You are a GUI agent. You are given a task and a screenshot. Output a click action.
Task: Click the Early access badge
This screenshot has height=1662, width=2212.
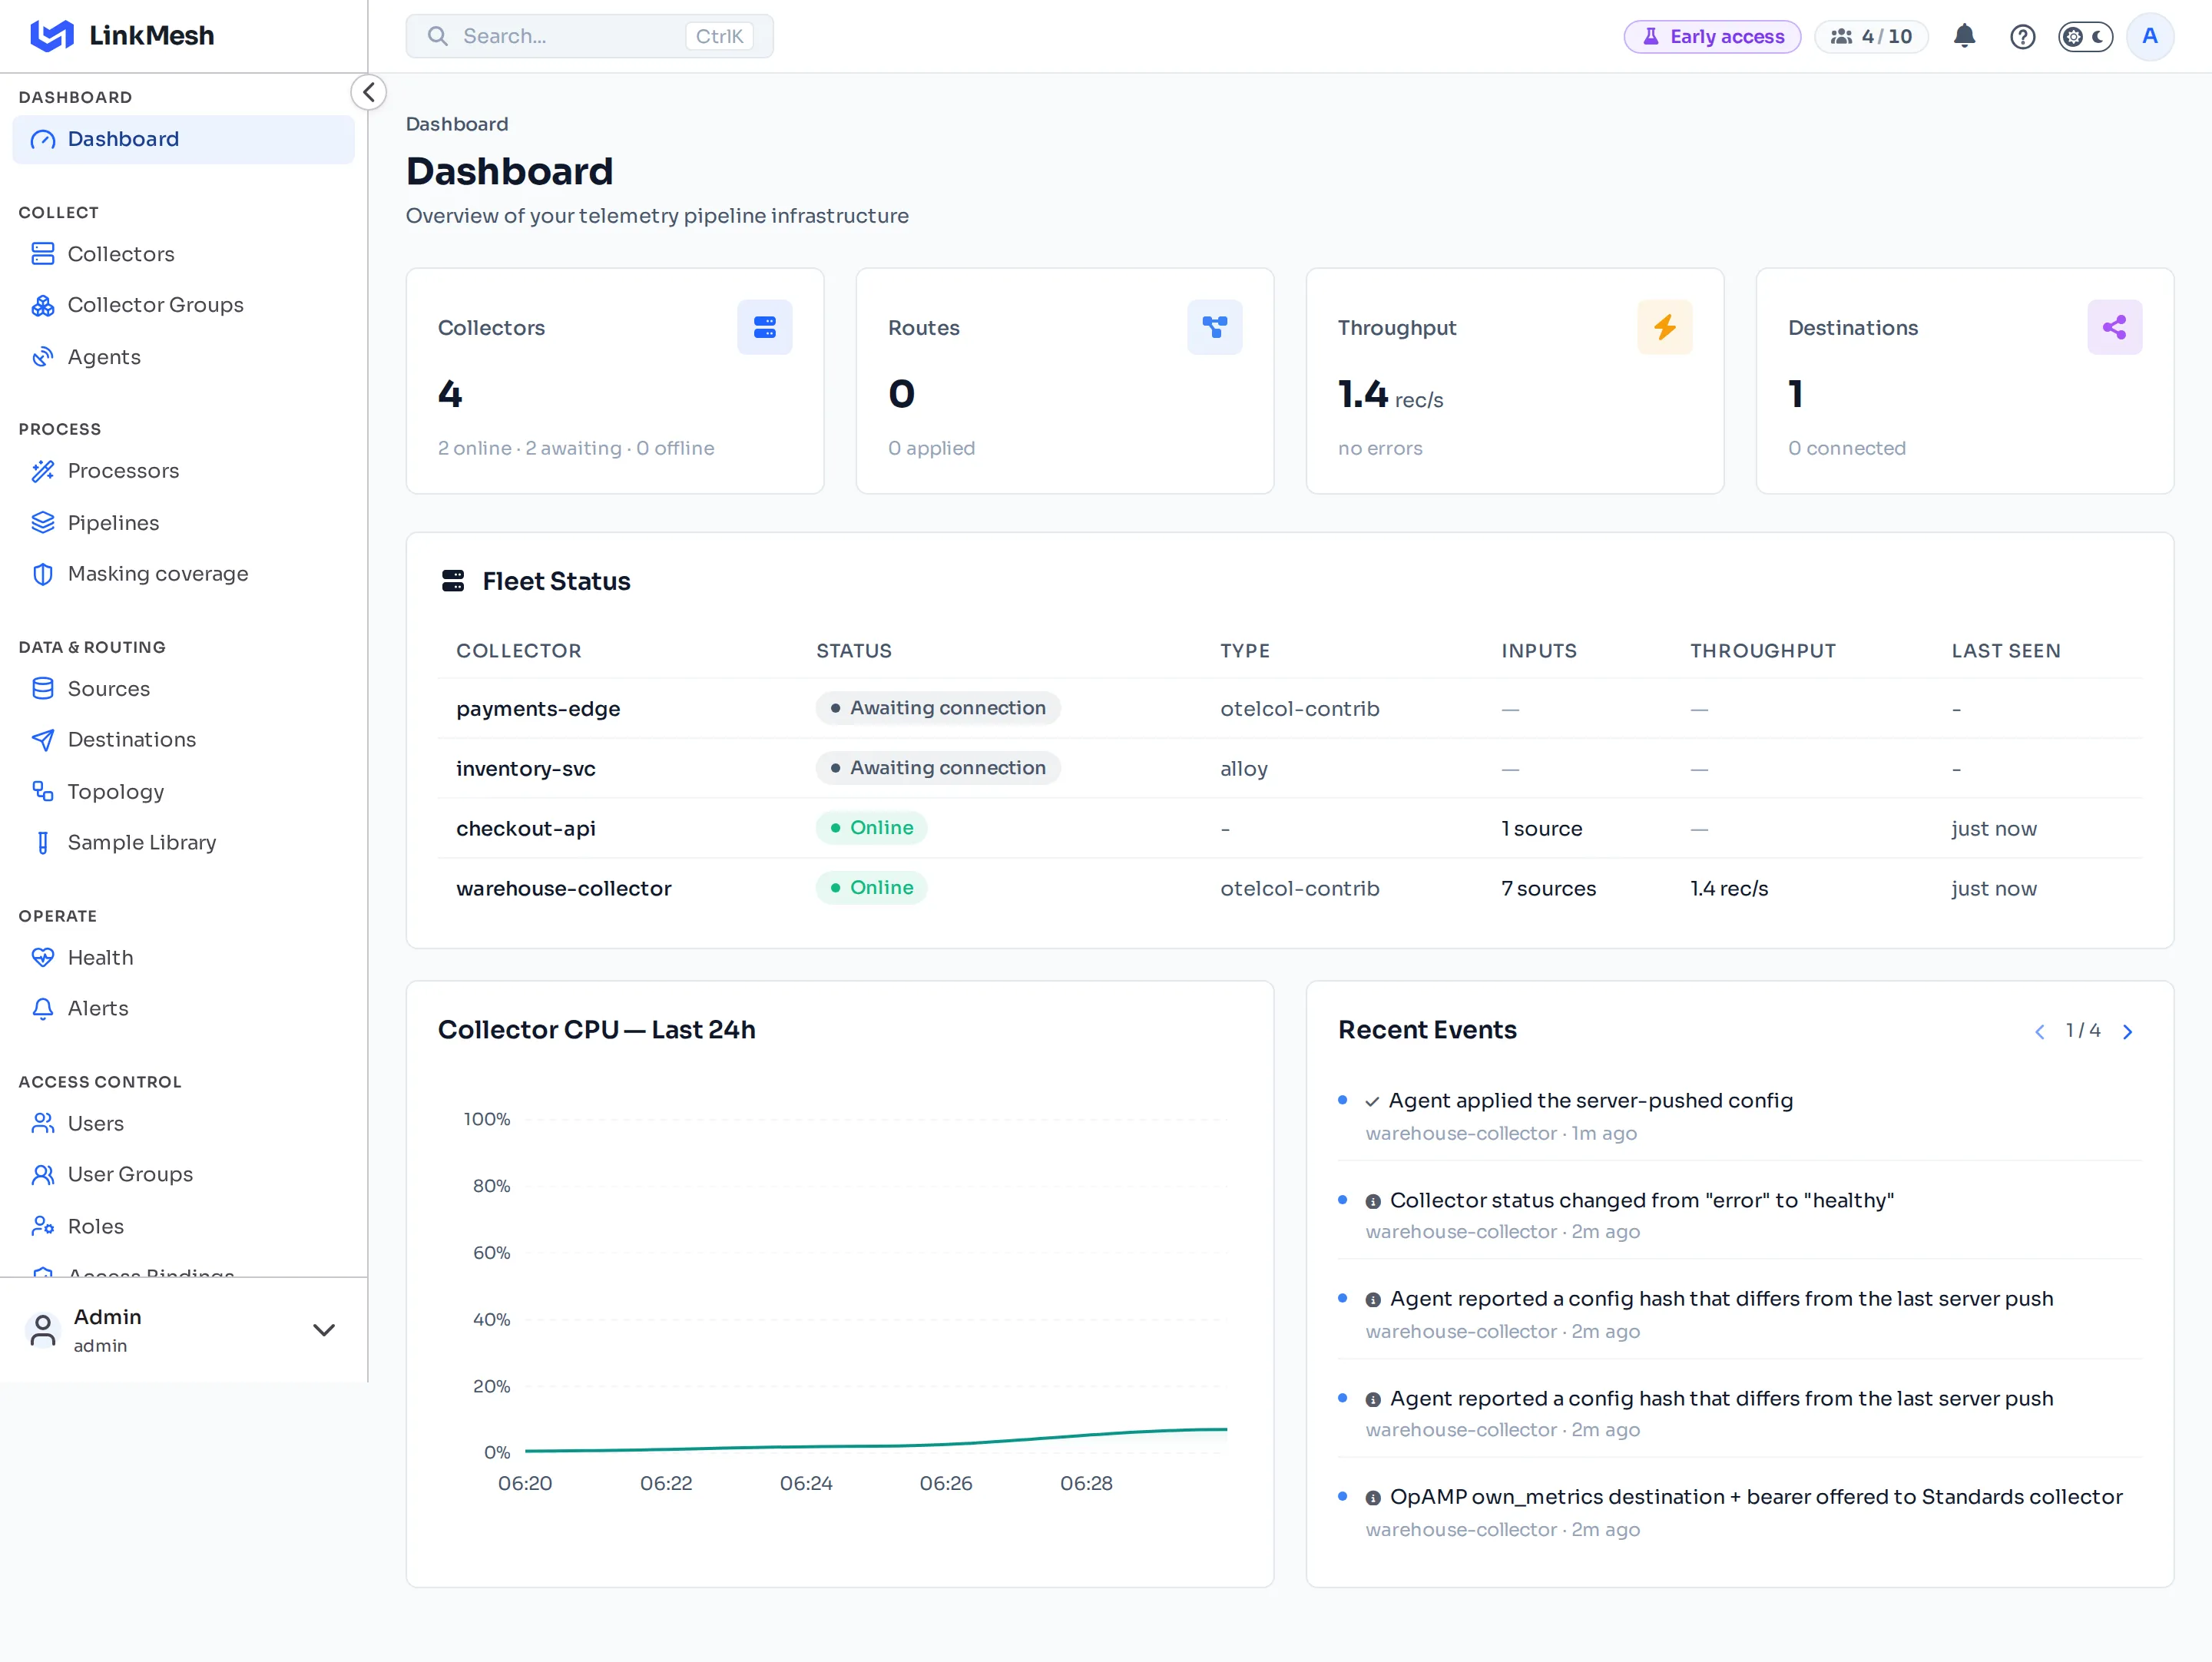(x=1712, y=37)
